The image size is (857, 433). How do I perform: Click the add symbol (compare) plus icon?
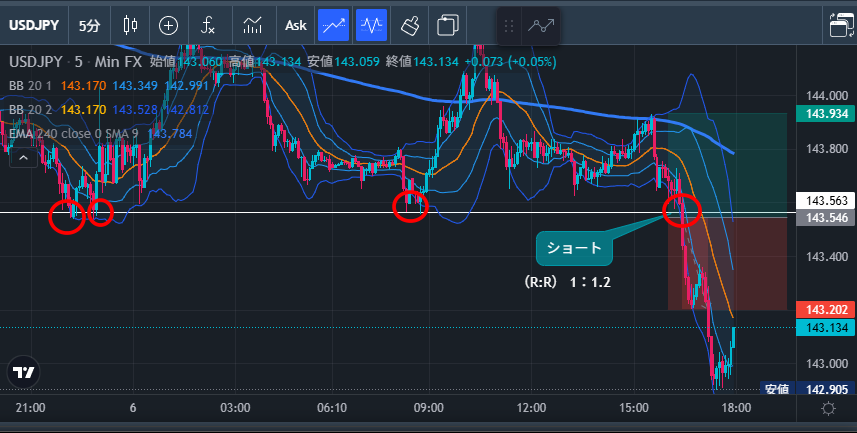(169, 25)
